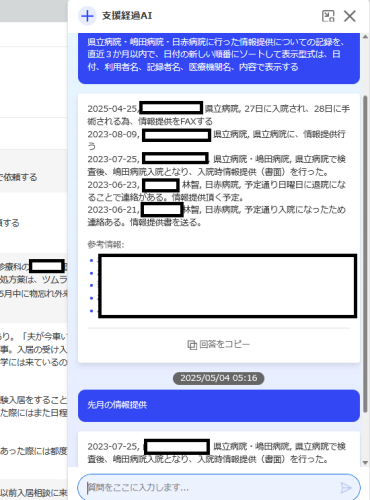Click the 参考情報: label
This screenshot has width=370, height=500.
coord(106,244)
